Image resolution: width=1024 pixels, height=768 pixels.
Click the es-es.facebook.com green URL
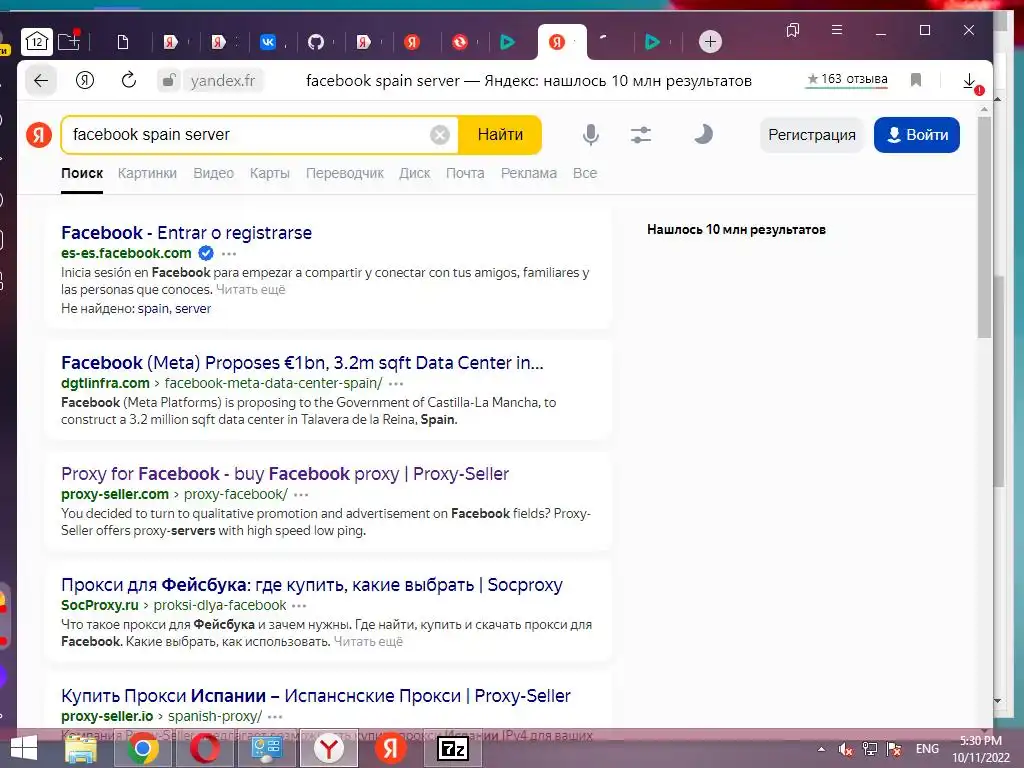(126, 253)
